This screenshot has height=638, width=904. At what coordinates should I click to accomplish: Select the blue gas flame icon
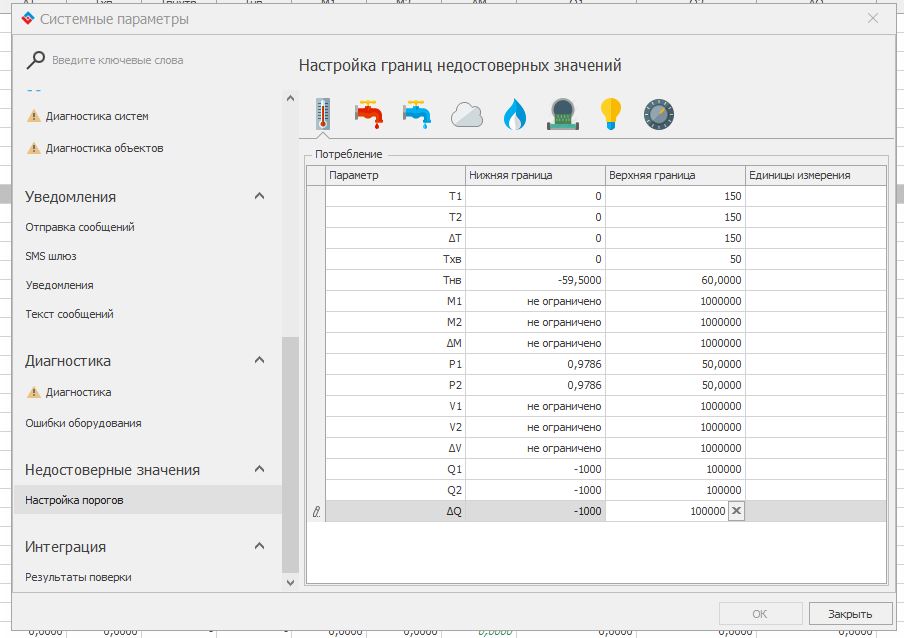514,115
